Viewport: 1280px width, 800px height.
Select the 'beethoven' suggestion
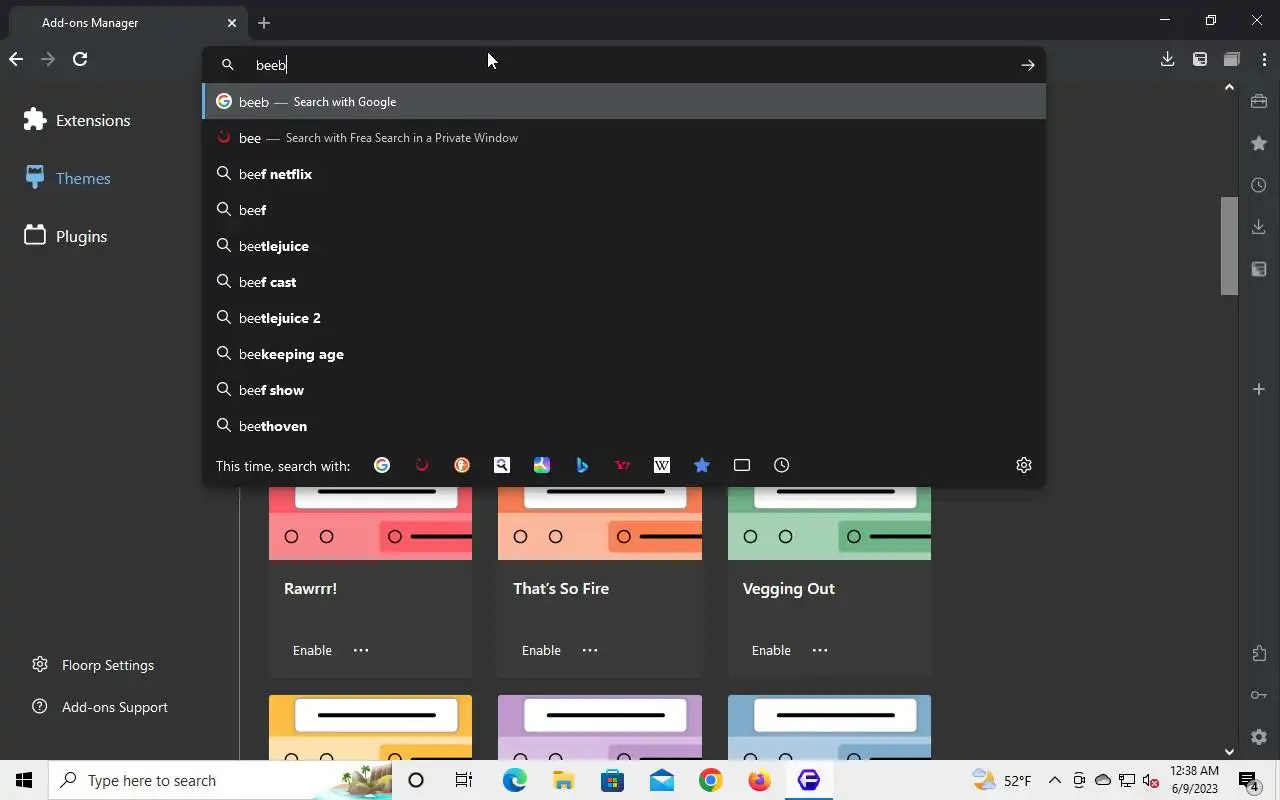(x=624, y=426)
